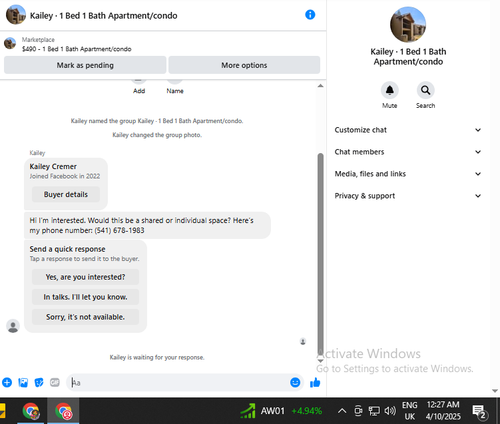
Task: Open More options button
Action: [x=244, y=65]
